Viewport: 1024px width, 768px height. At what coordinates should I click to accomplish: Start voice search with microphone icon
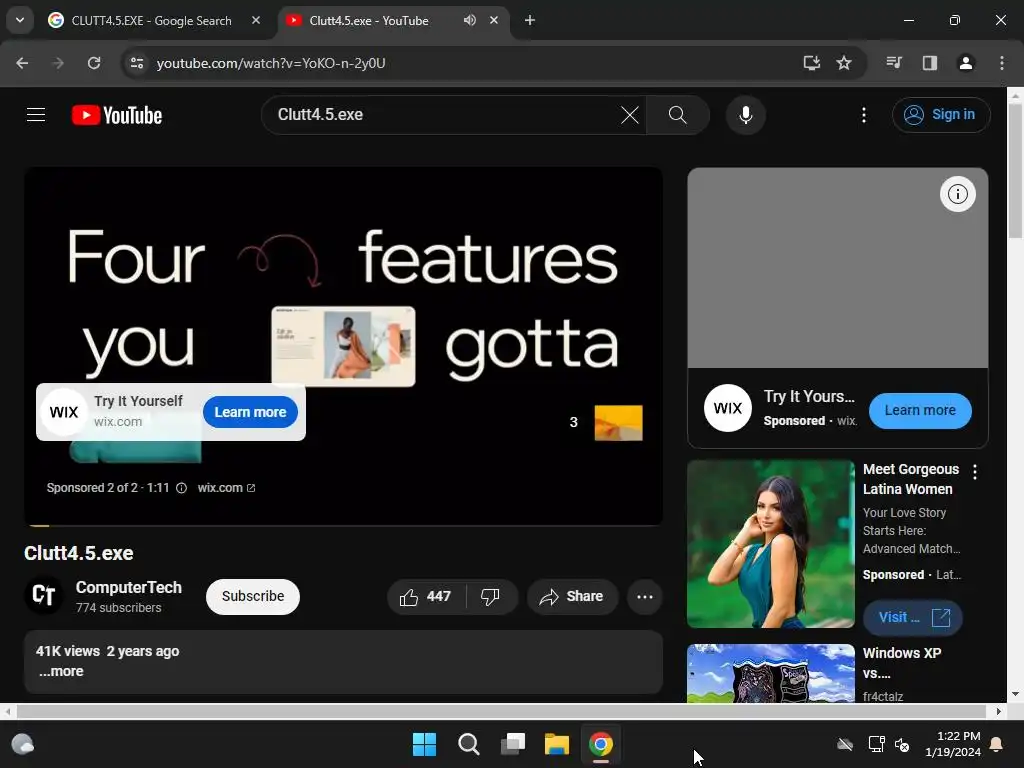click(745, 116)
